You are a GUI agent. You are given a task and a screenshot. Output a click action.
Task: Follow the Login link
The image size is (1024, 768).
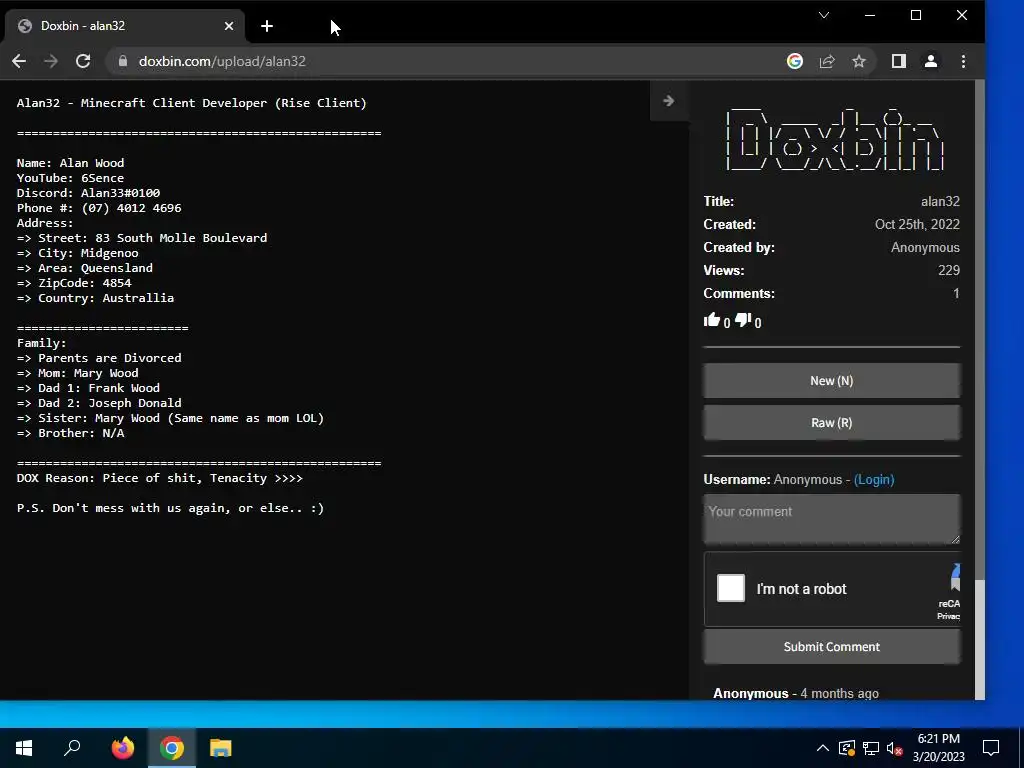(x=874, y=479)
